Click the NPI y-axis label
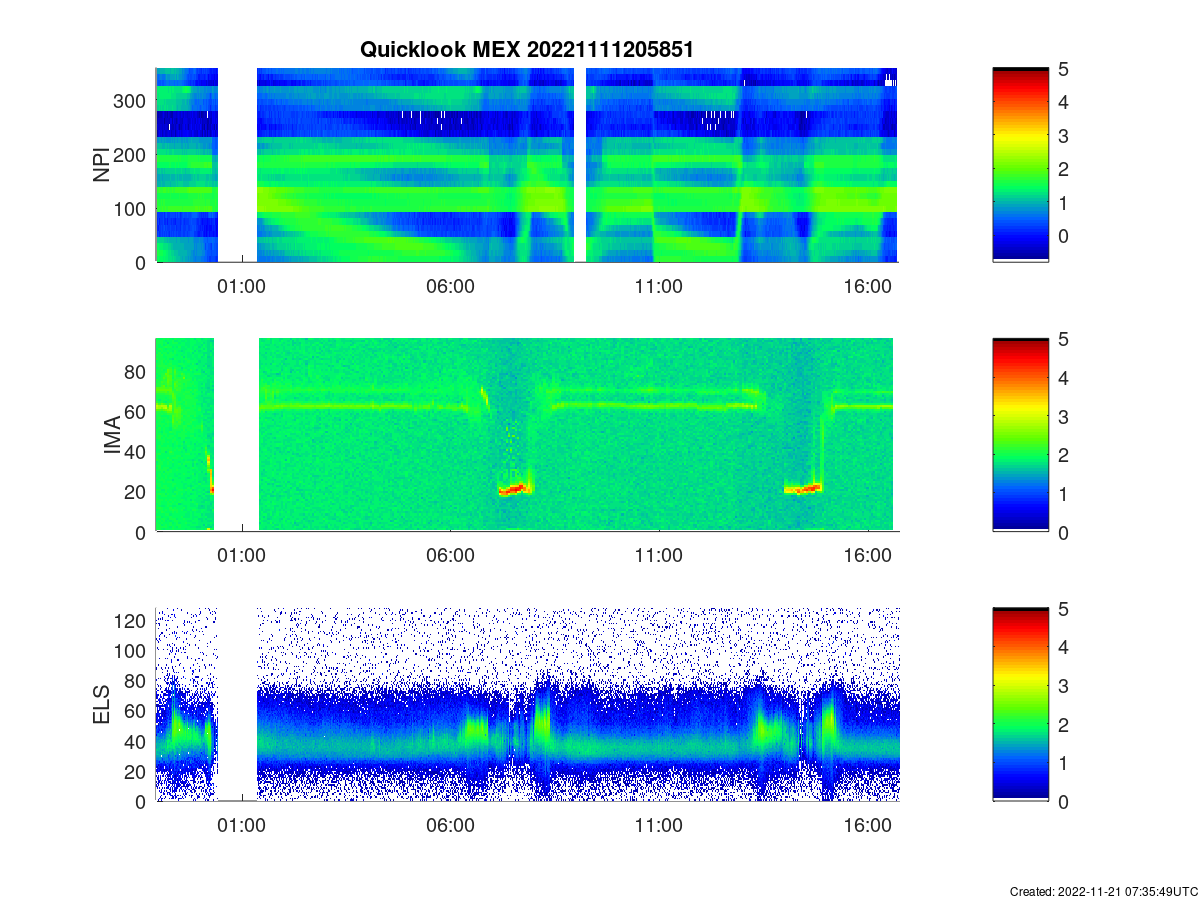The image size is (1200, 900). [101, 166]
